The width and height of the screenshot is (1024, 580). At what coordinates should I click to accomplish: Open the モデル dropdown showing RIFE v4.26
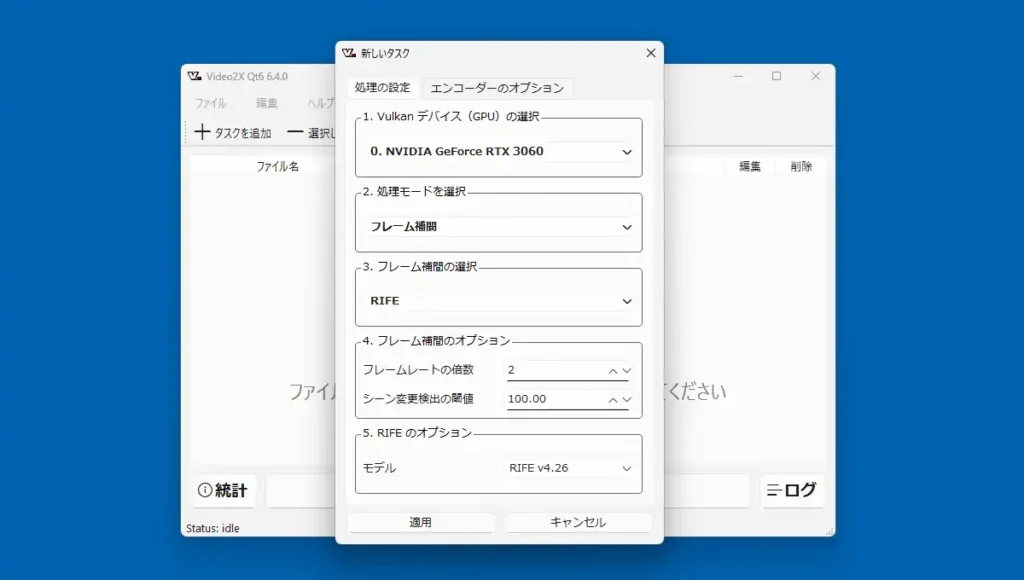[569, 468]
